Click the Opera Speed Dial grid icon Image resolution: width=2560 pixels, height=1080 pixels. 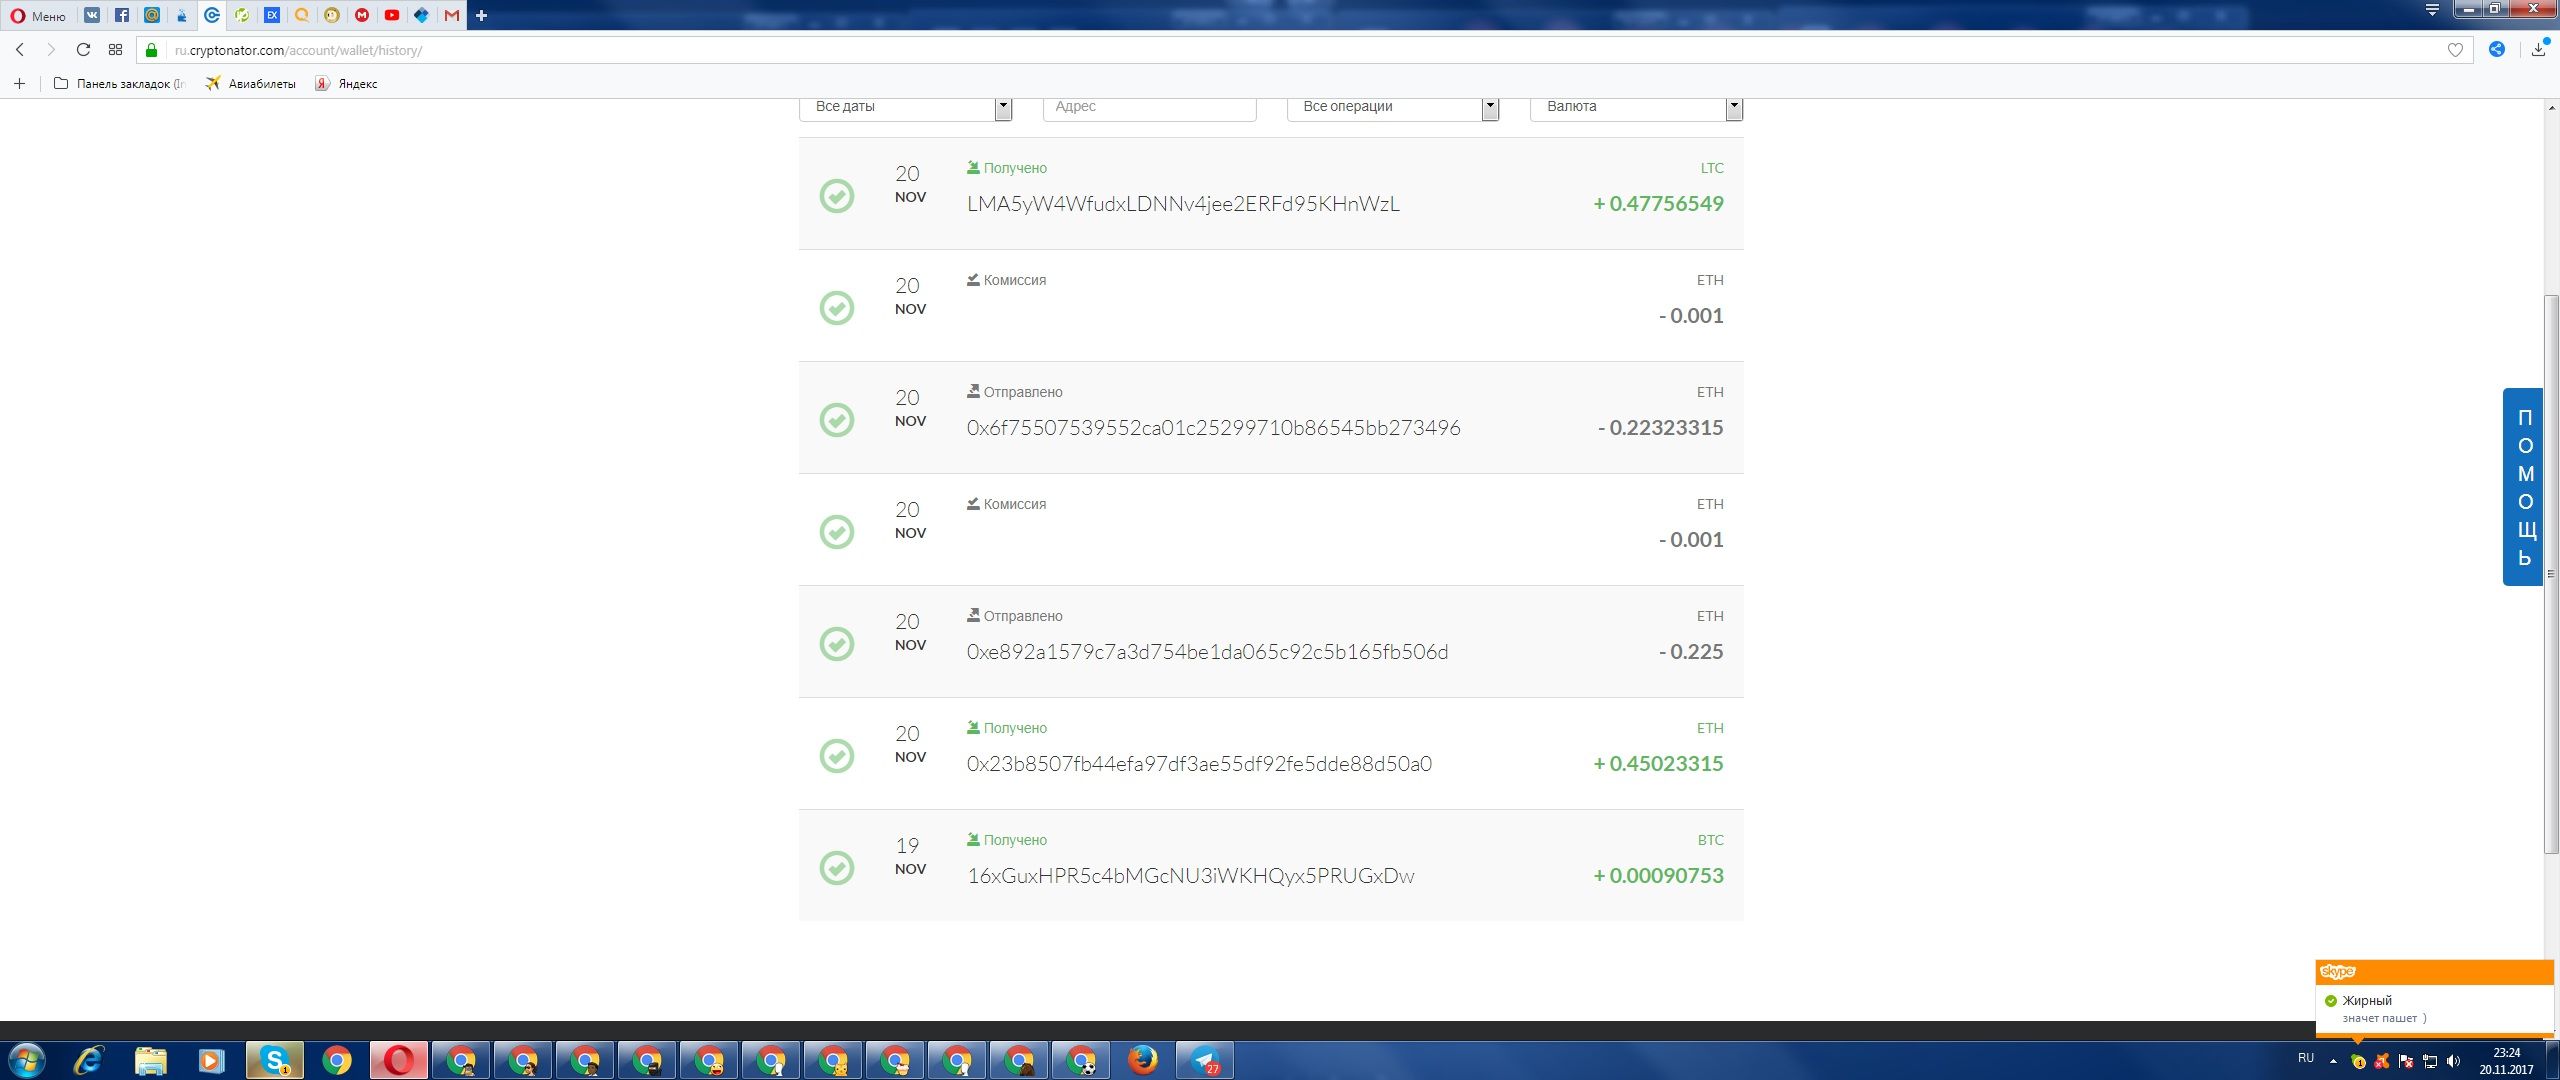115,50
